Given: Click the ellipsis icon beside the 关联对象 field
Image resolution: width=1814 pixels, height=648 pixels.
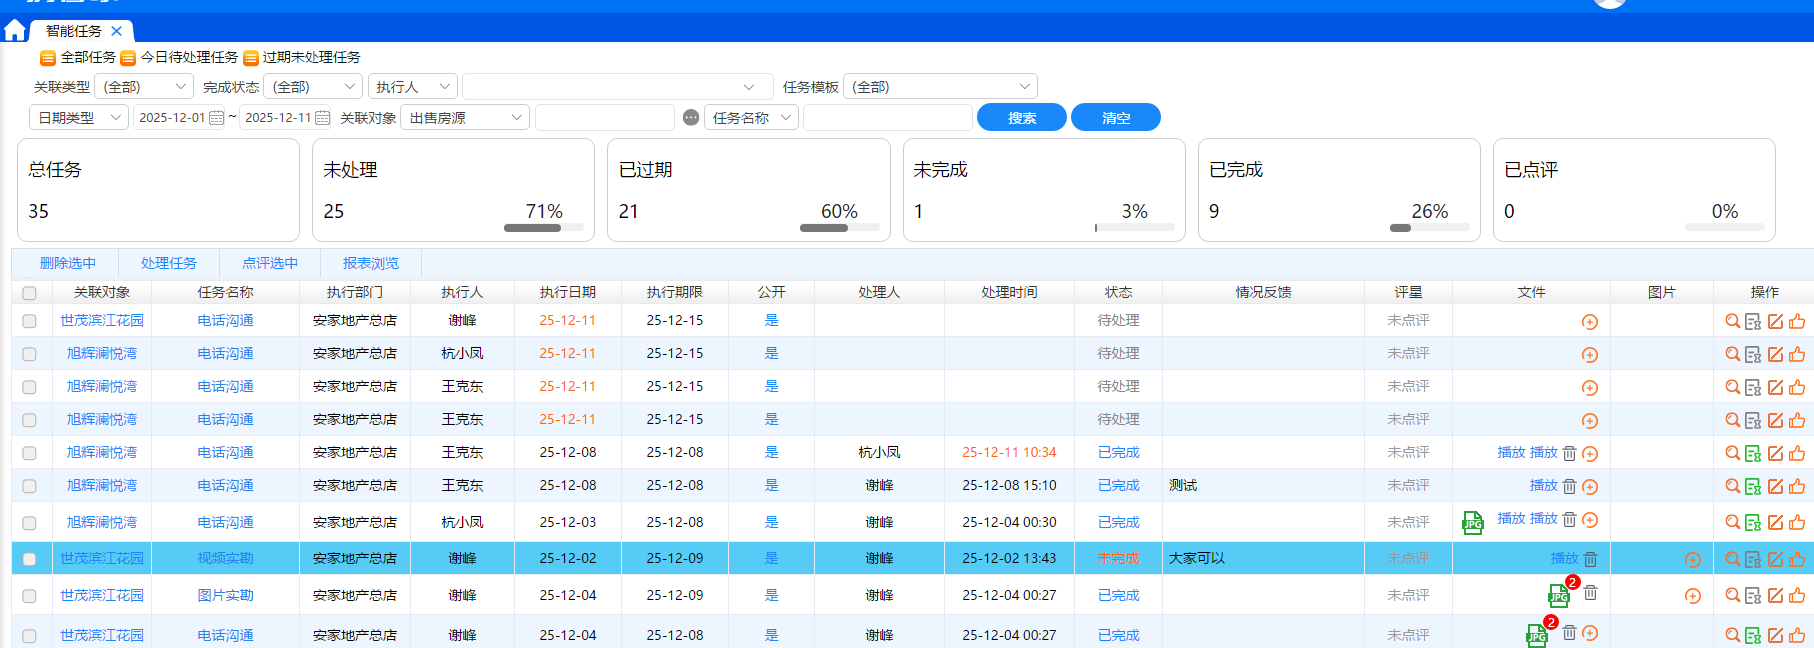Looking at the screenshot, I should (x=691, y=118).
